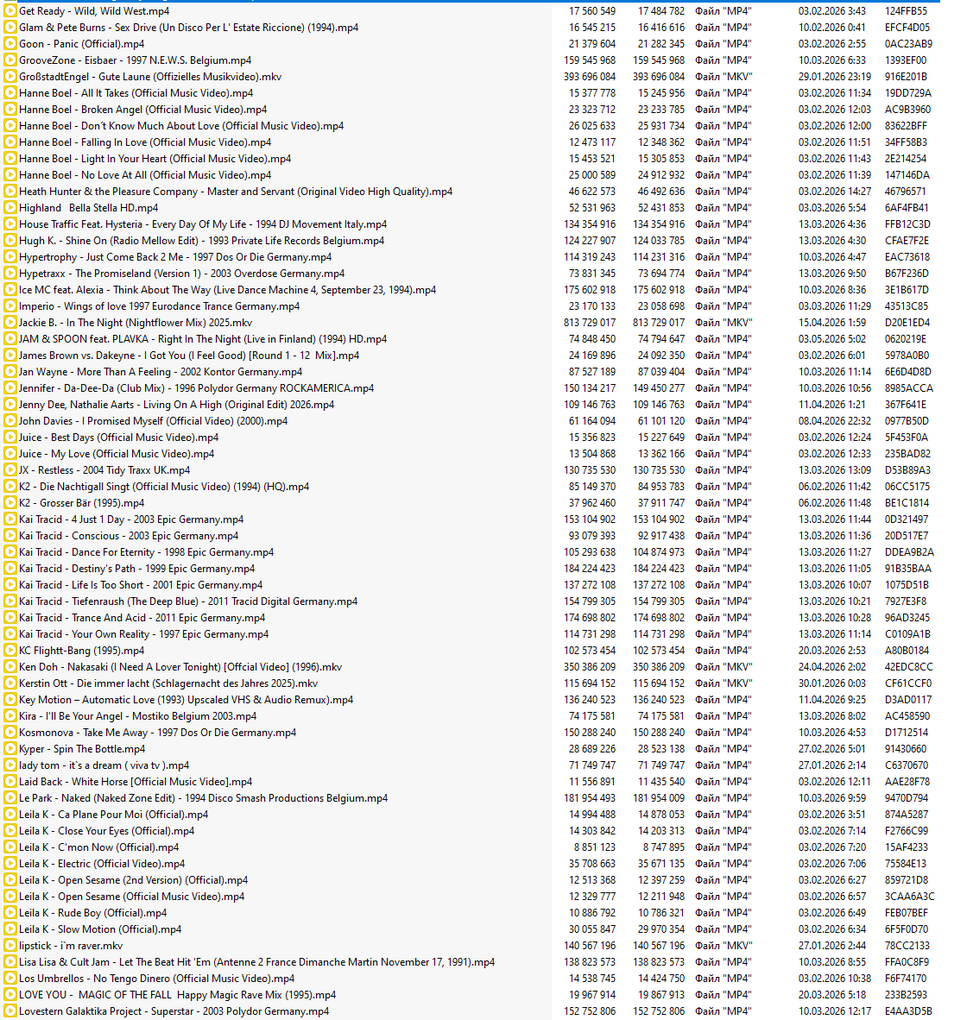The image size is (954, 1020).
Task: Click the icon next to Laid Back - White Horse
Action: (x=10, y=782)
